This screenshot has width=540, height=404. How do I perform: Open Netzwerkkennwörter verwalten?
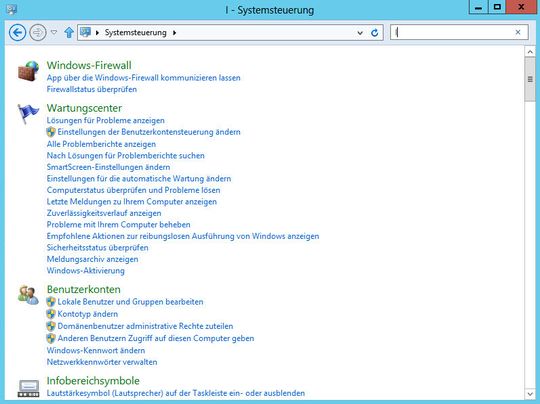102,362
